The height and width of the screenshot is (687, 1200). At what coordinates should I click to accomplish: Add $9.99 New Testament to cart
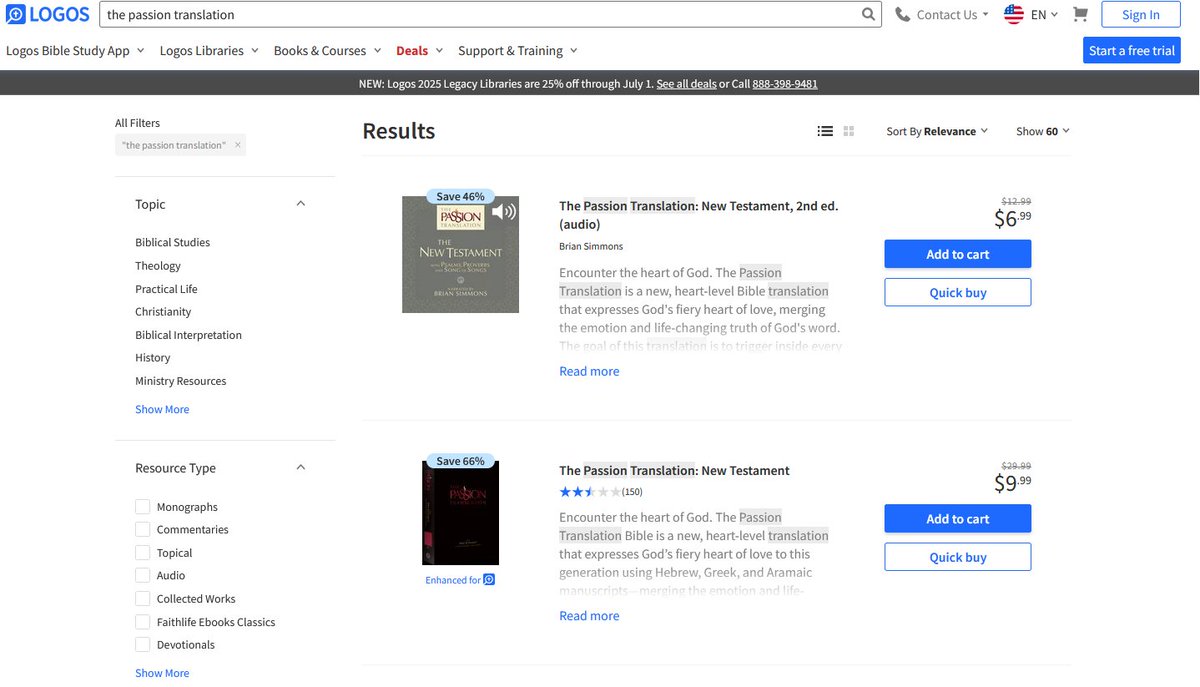(x=958, y=519)
